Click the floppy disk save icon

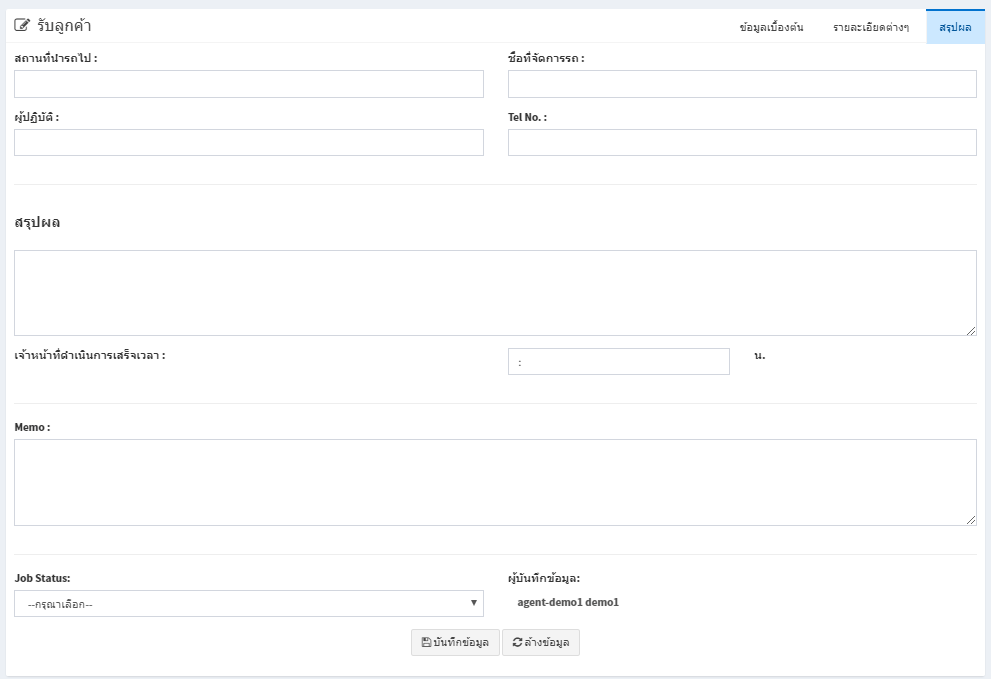point(426,642)
